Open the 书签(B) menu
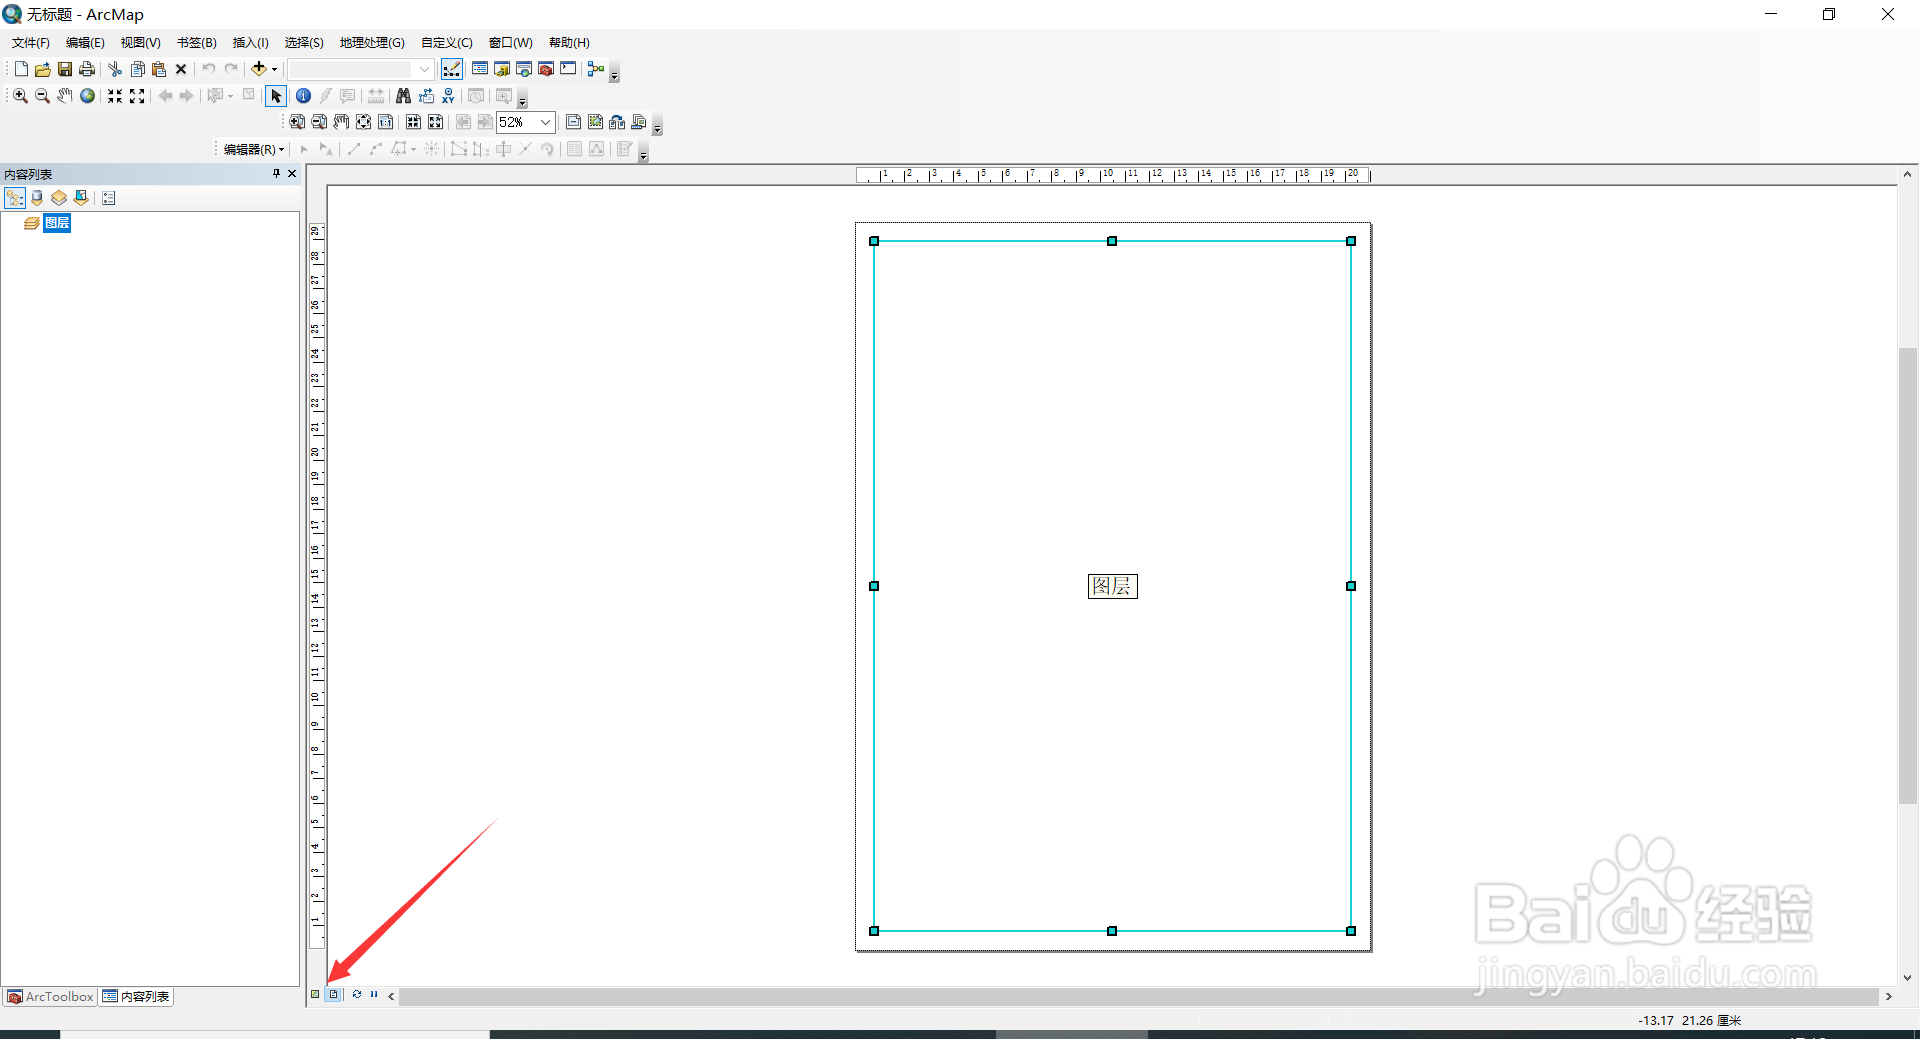1920x1039 pixels. point(197,43)
